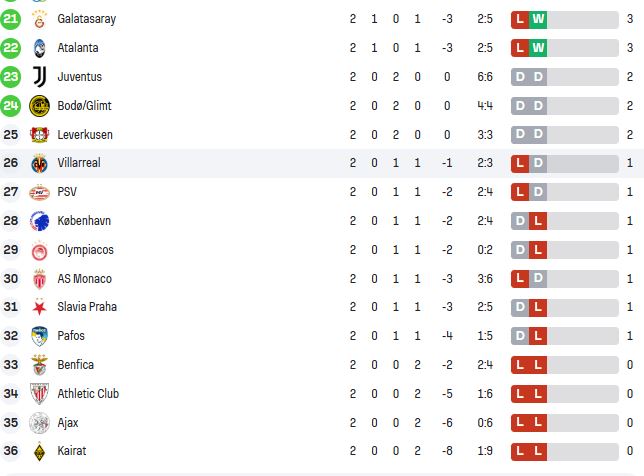Click the green position 24 badge
The width and height of the screenshot is (644, 476).
(x=12, y=106)
